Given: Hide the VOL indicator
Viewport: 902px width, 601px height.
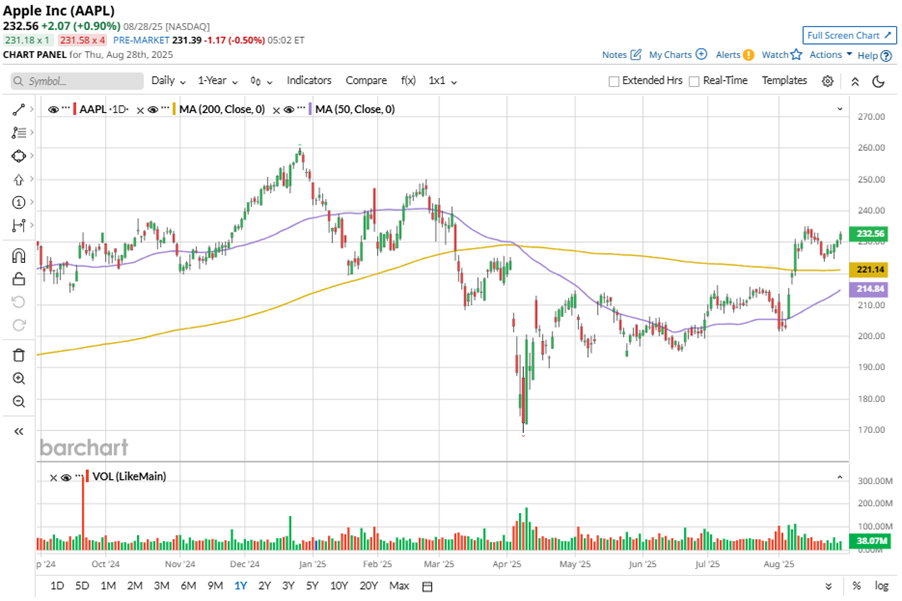Looking at the screenshot, I should coord(66,477).
